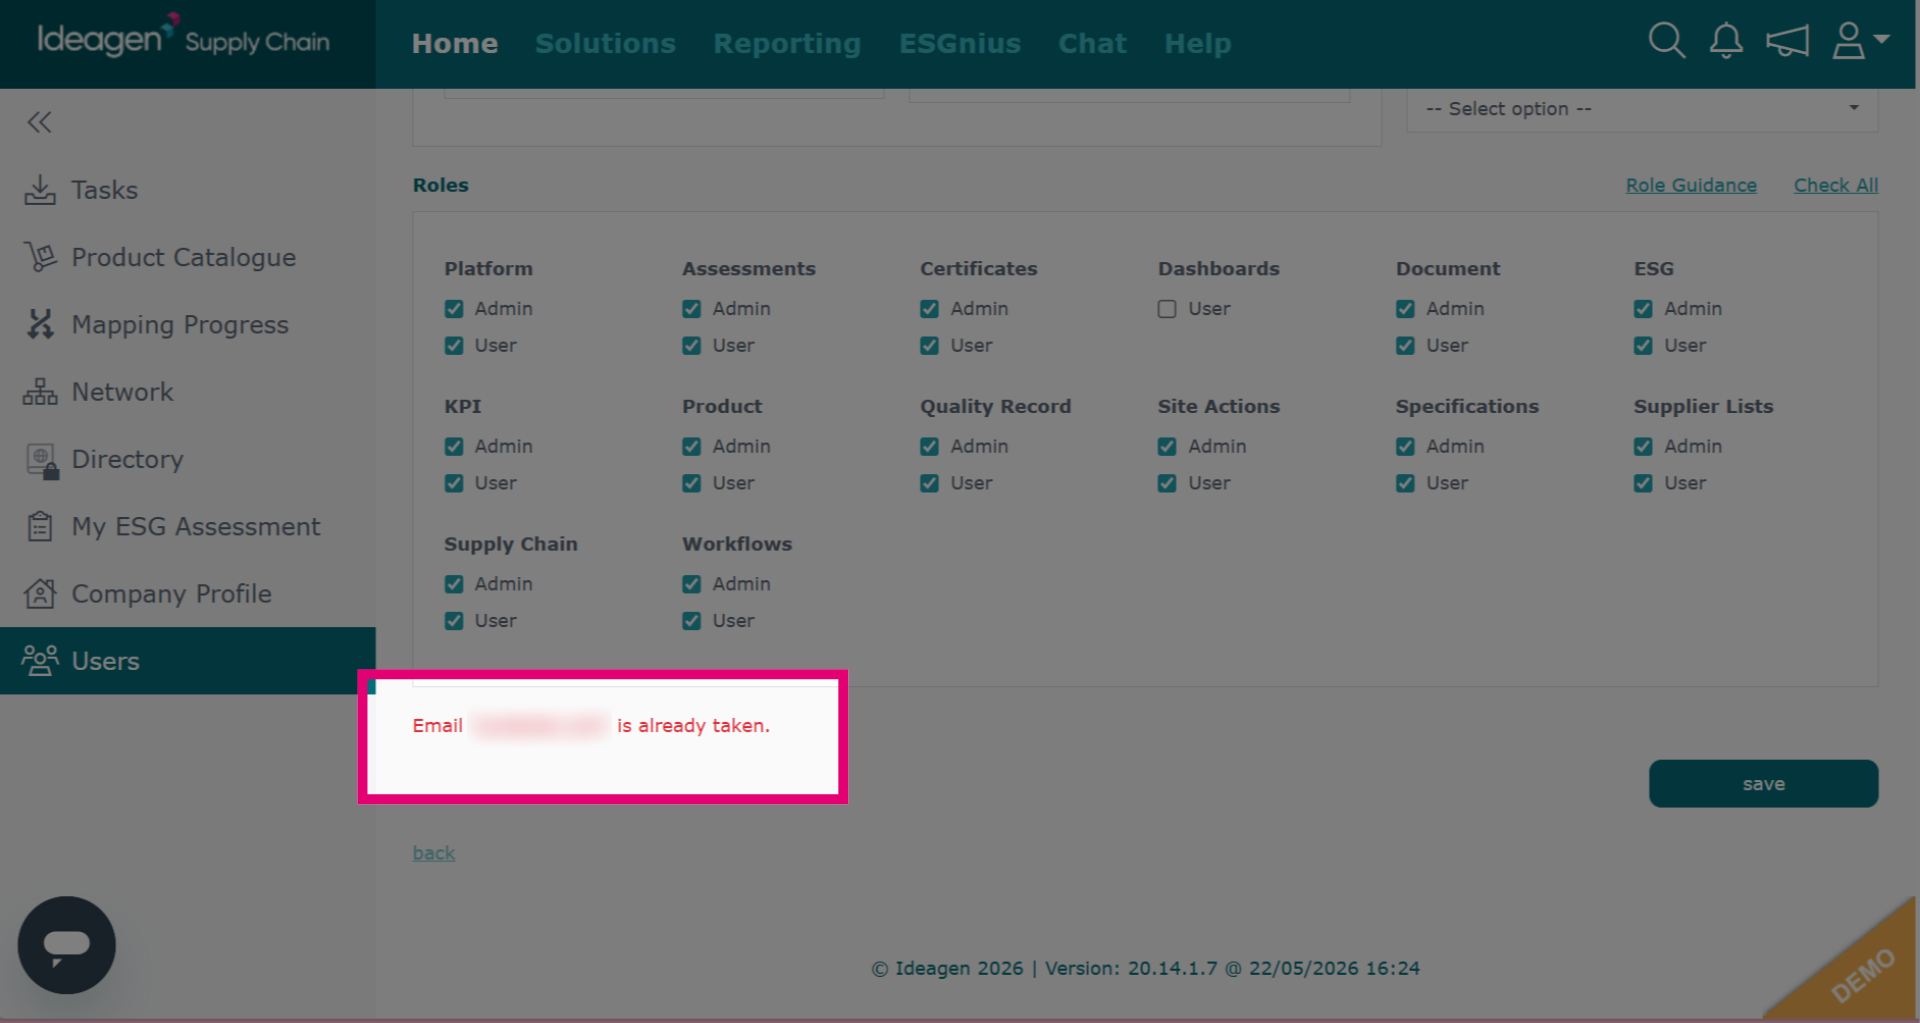Open the chat bubble widget

[x=67, y=945]
